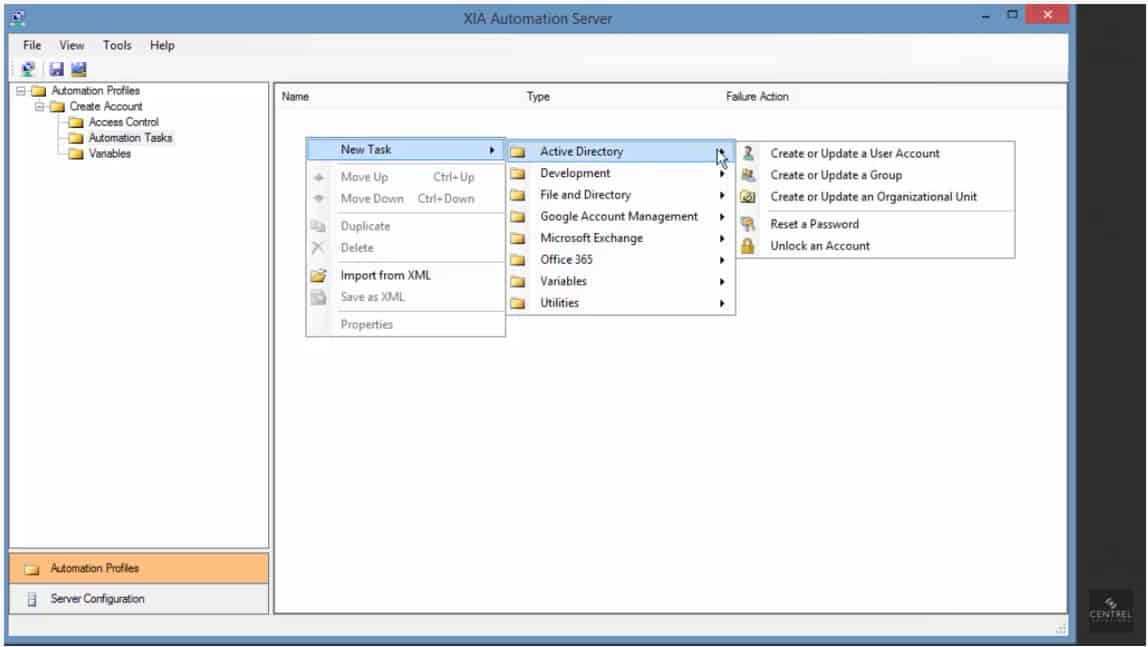Click the Utilities folder icon

[x=518, y=303]
